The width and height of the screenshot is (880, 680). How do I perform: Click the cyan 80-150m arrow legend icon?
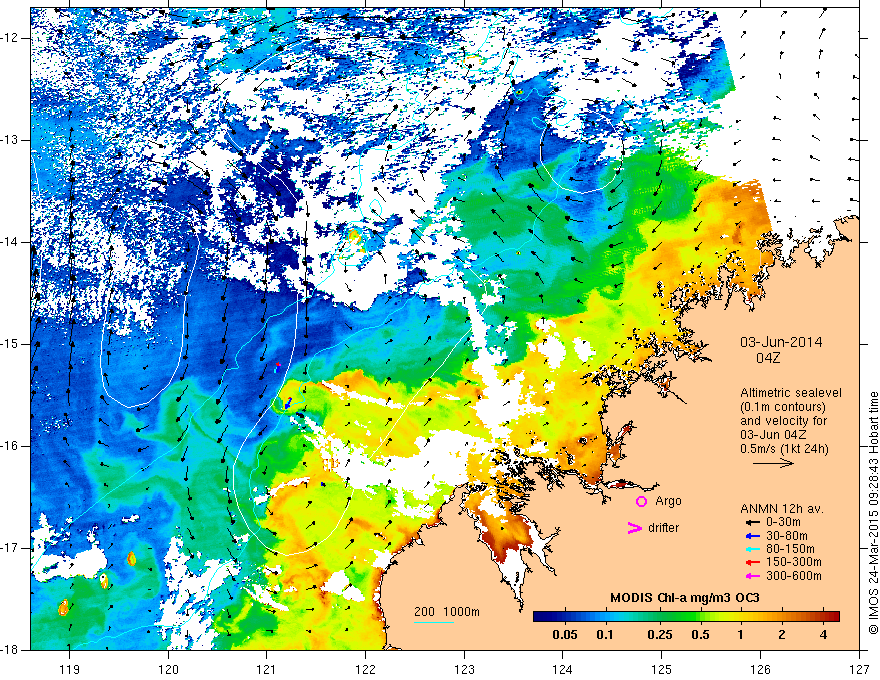pos(753,549)
